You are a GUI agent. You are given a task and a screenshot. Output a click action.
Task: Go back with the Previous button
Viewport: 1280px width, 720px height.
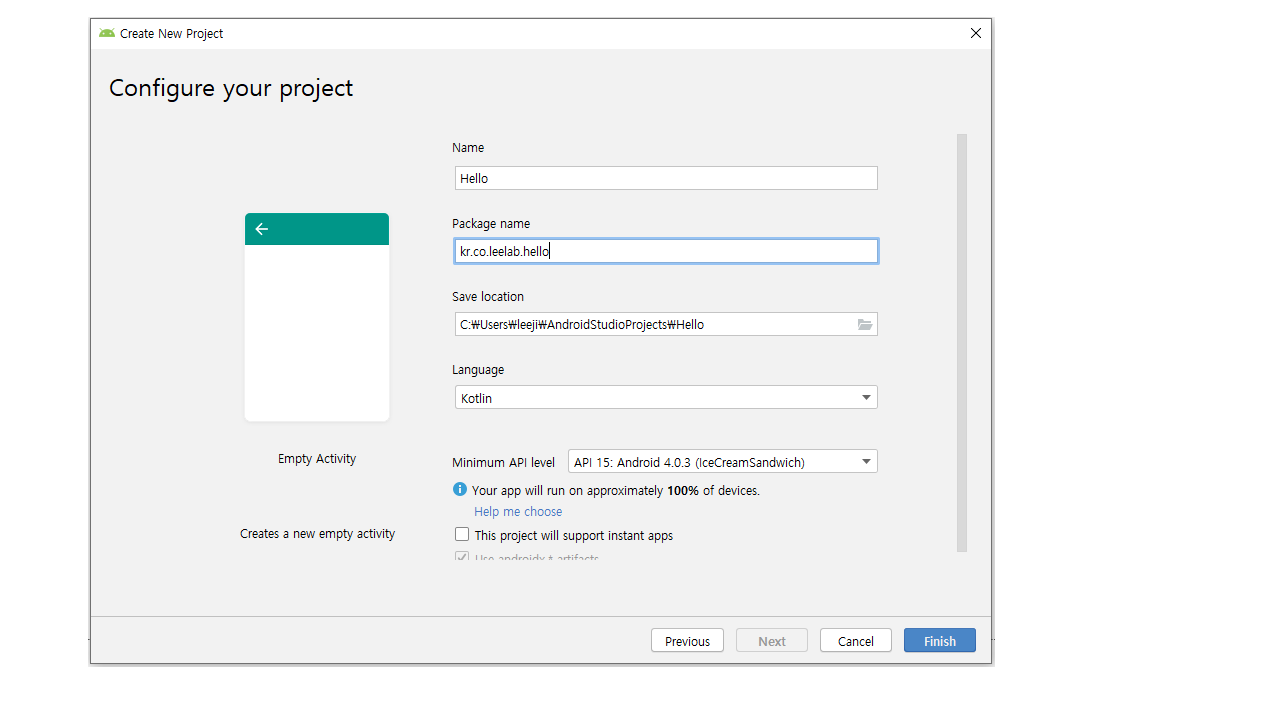coord(687,641)
